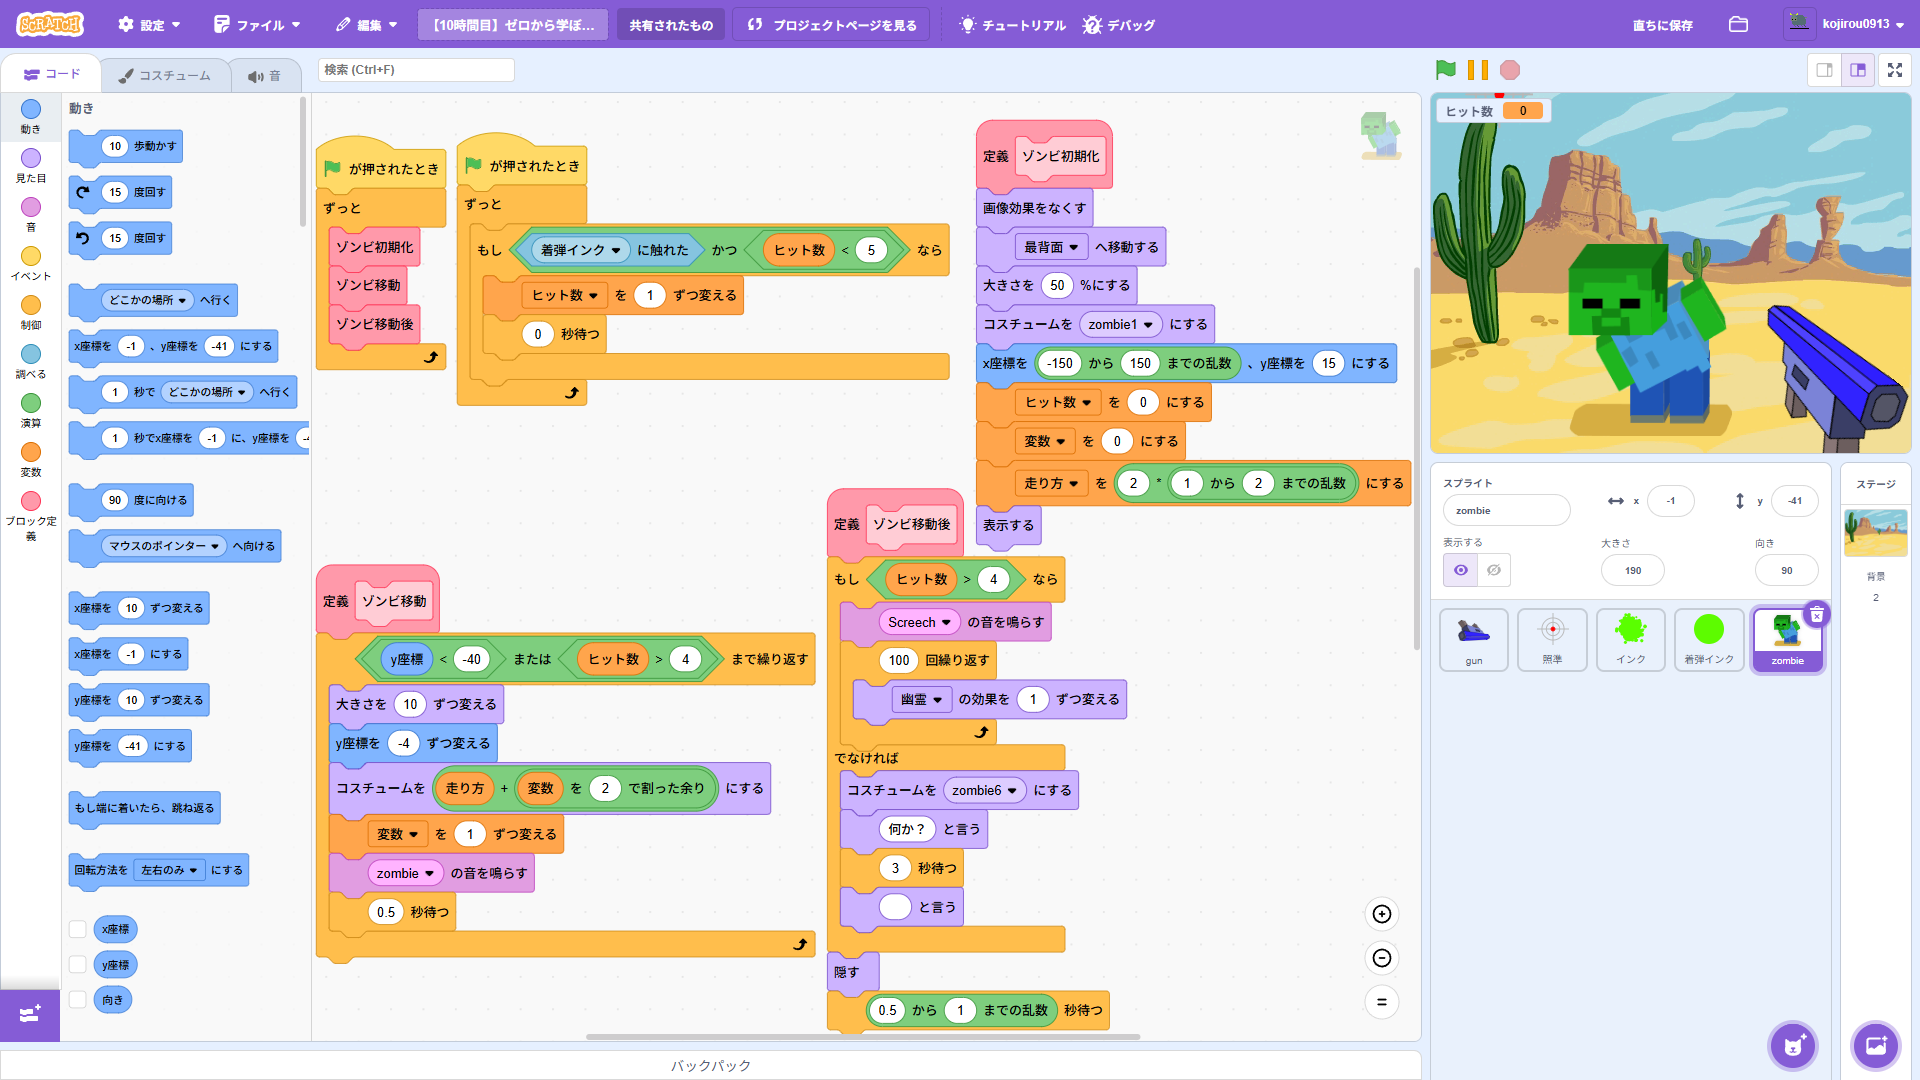This screenshot has height=1080, width=1920.
Task: Click the green flag to start
Action: coord(1445,70)
